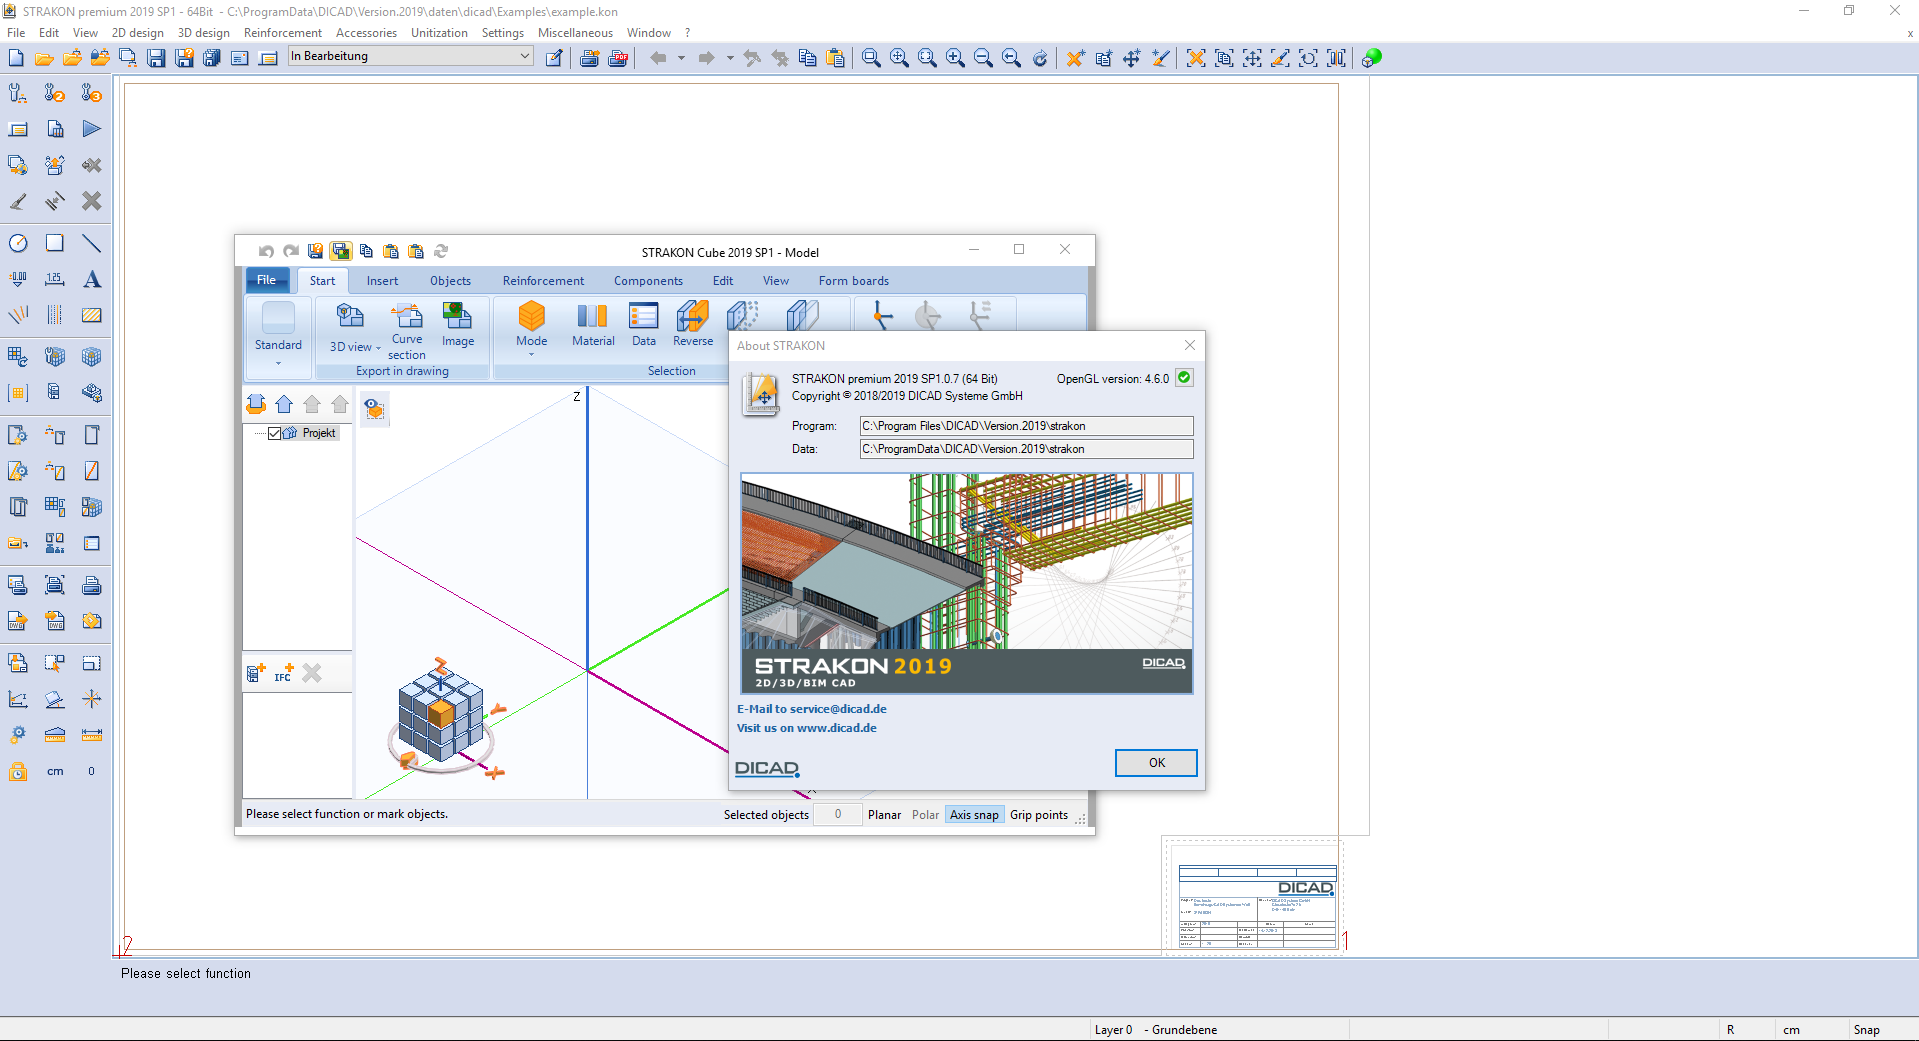The height and width of the screenshot is (1041, 1919).
Task: Click the Data icon in Cube ribbon
Action: tap(644, 325)
